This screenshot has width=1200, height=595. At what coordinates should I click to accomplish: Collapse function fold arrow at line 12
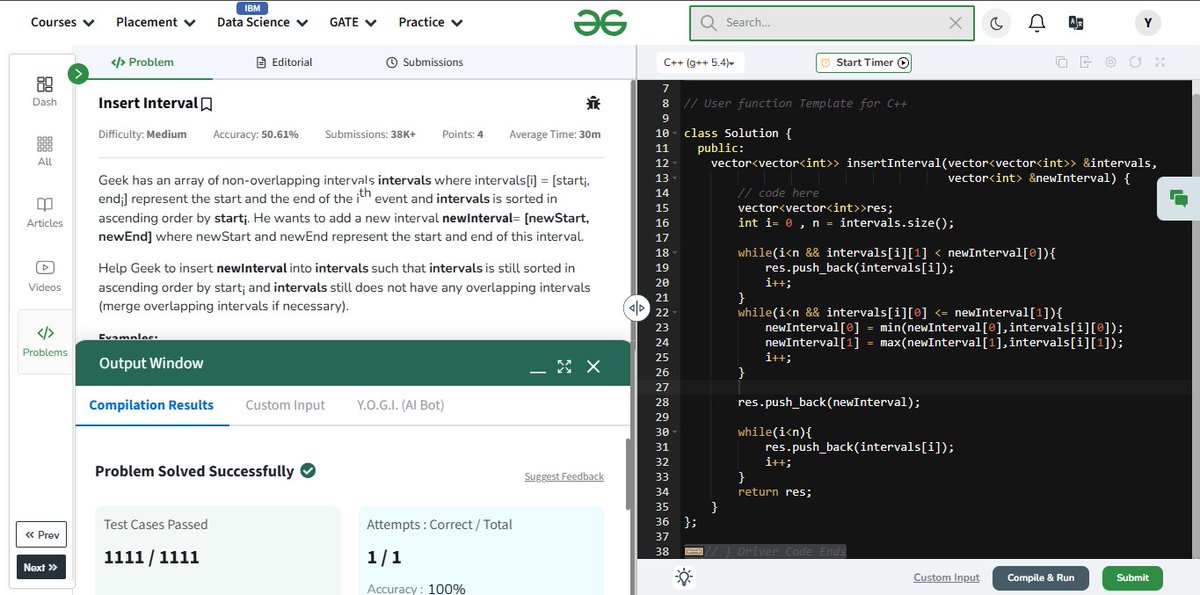click(675, 163)
